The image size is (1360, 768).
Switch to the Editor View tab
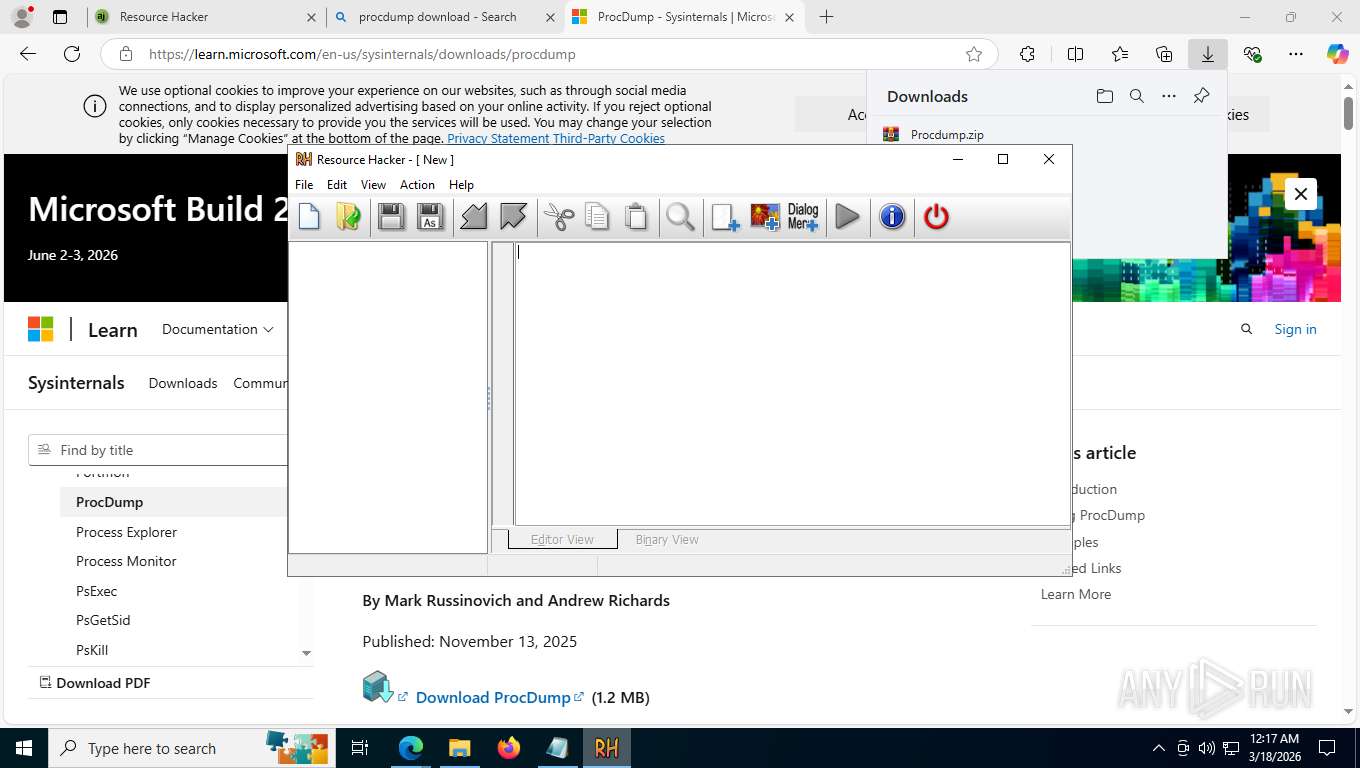click(562, 539)
